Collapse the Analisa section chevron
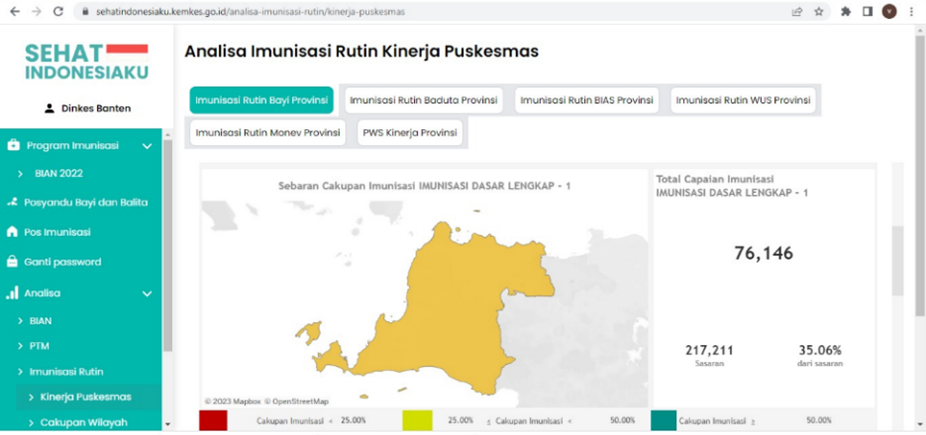926x435 pixels. (147, 294)
